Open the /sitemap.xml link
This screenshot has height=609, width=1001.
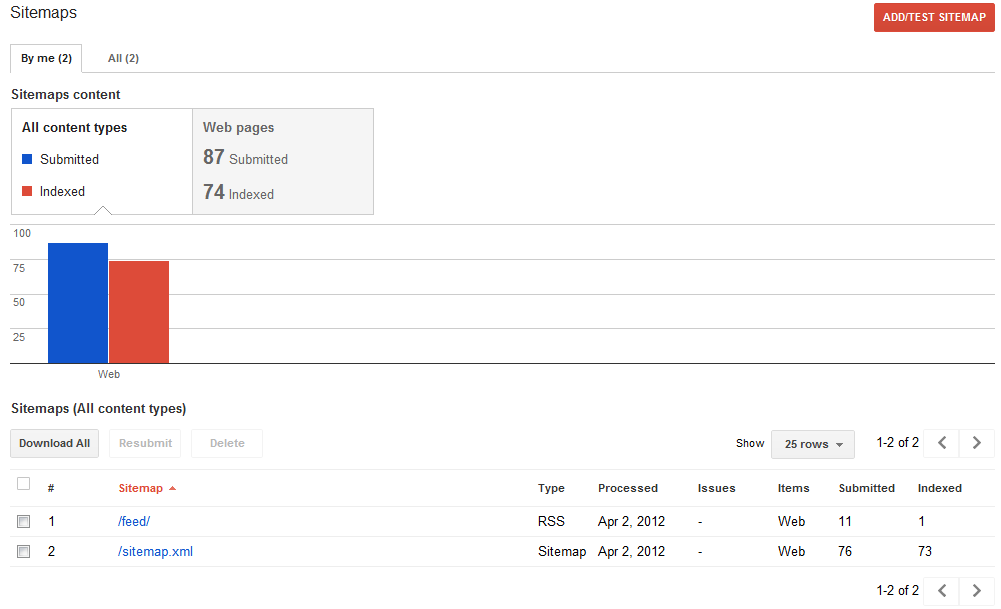(x=155, y=552)
